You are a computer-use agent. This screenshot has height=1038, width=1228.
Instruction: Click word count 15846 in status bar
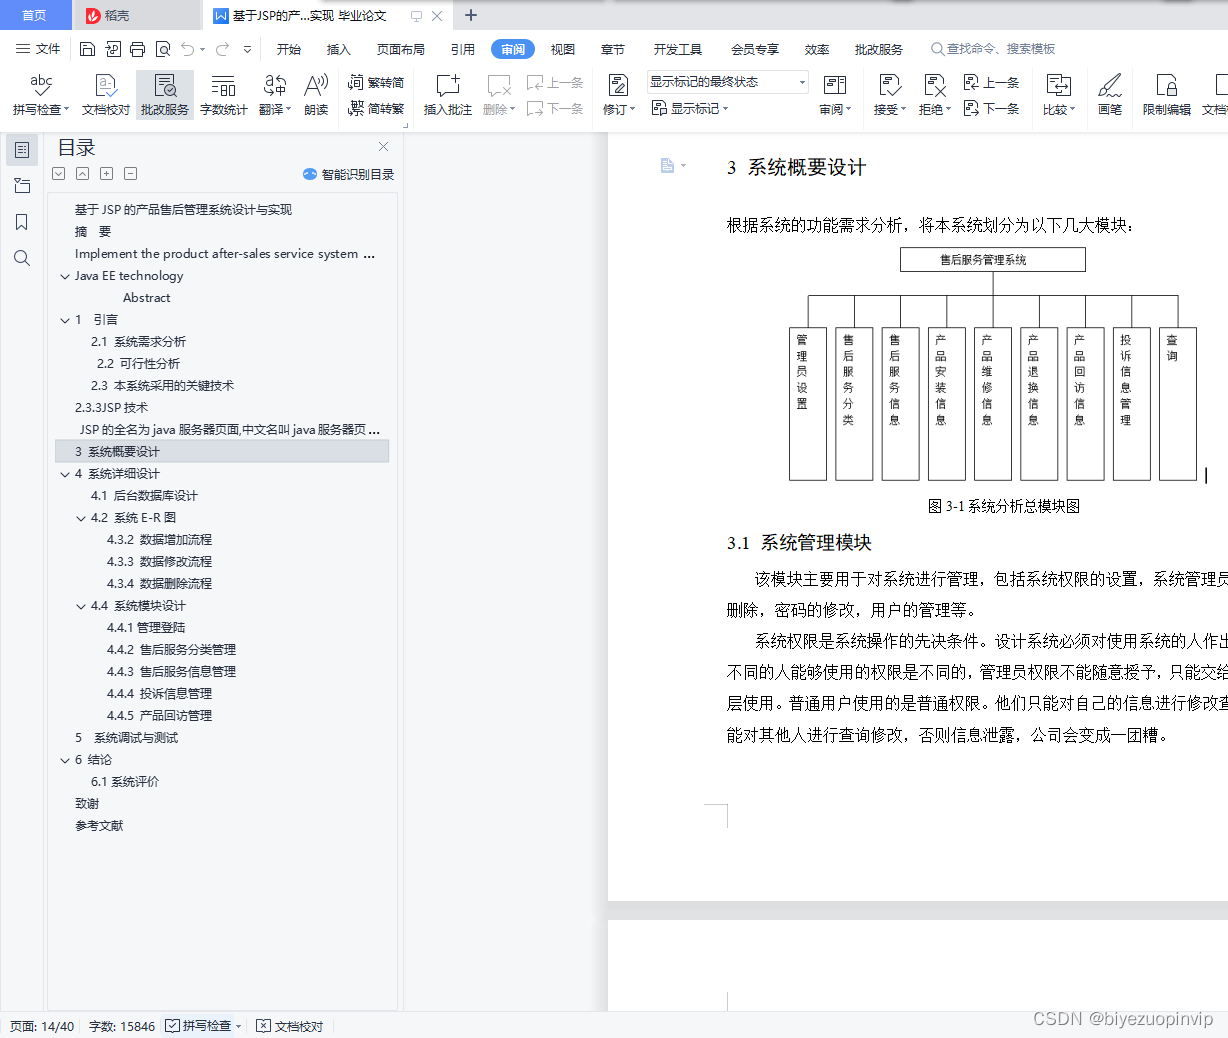coord(122,1026)
